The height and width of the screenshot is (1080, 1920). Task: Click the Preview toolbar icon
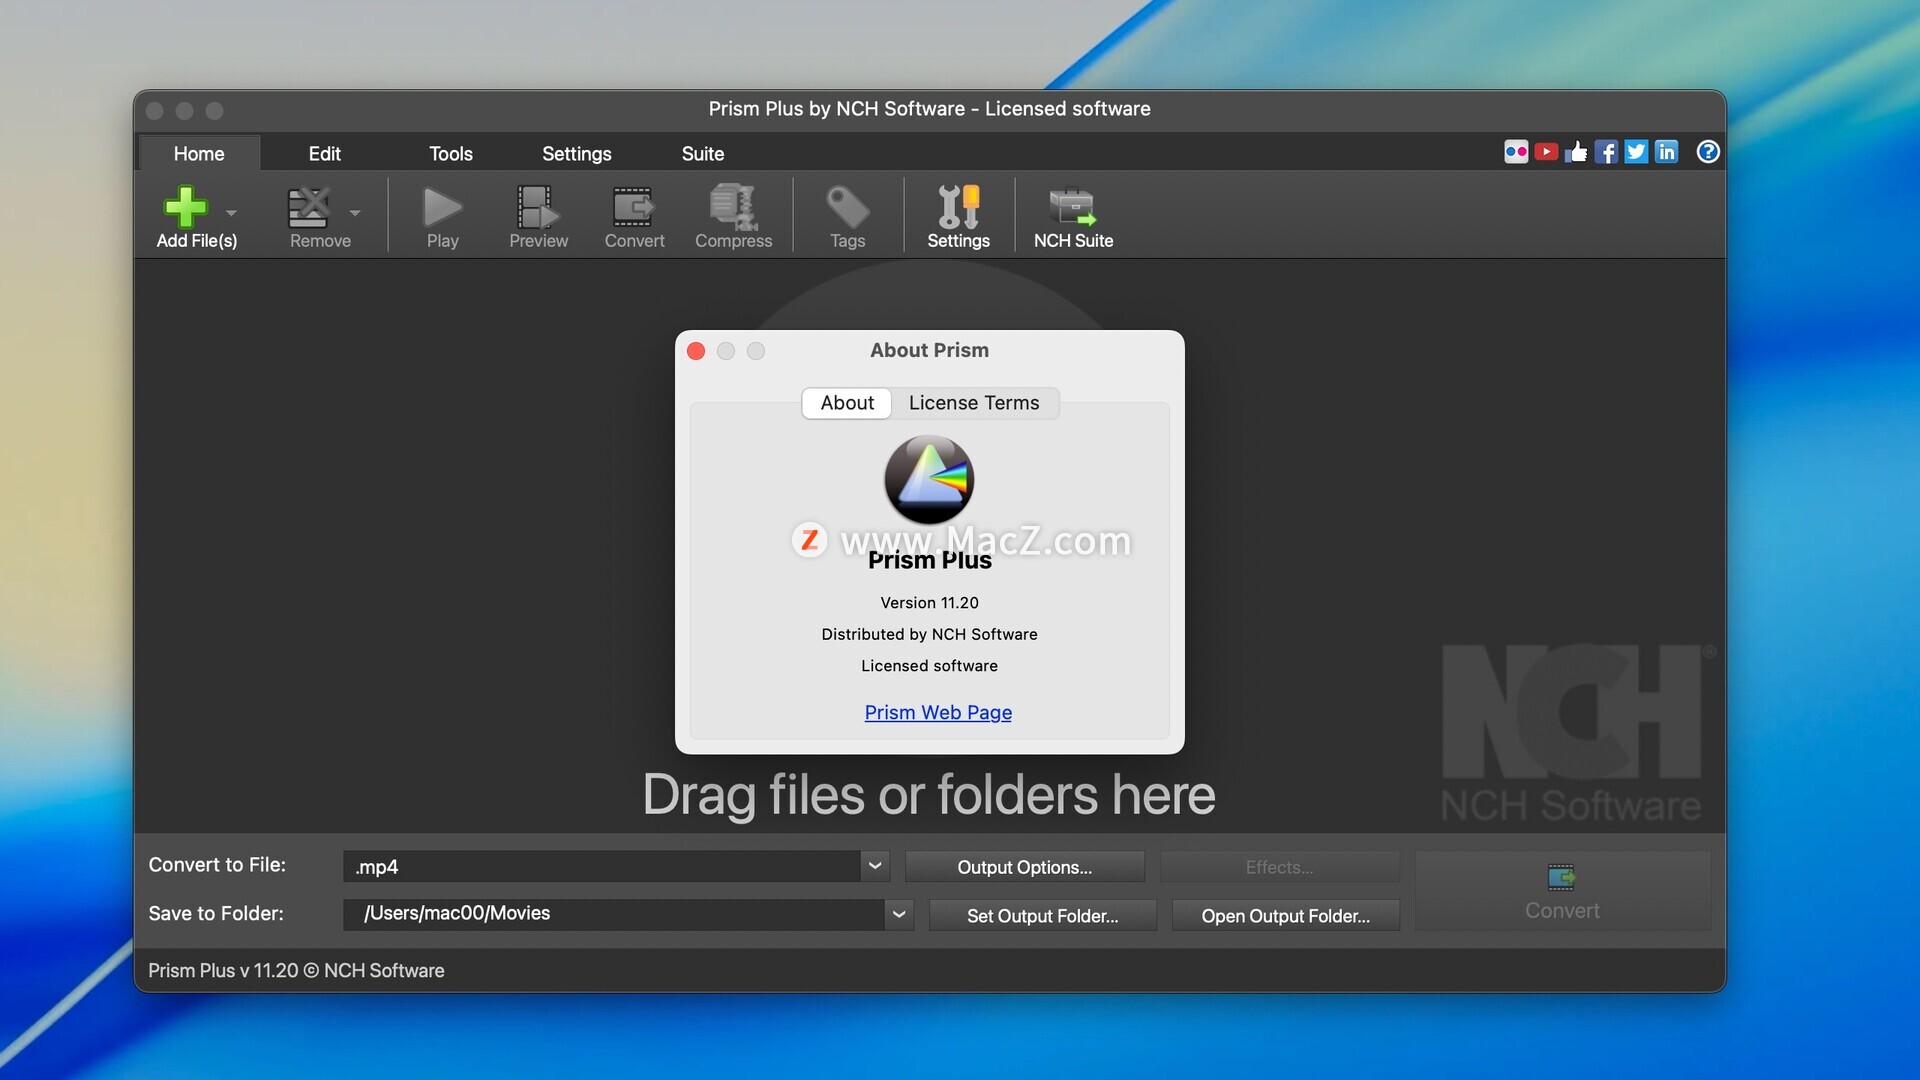[538, 207]
